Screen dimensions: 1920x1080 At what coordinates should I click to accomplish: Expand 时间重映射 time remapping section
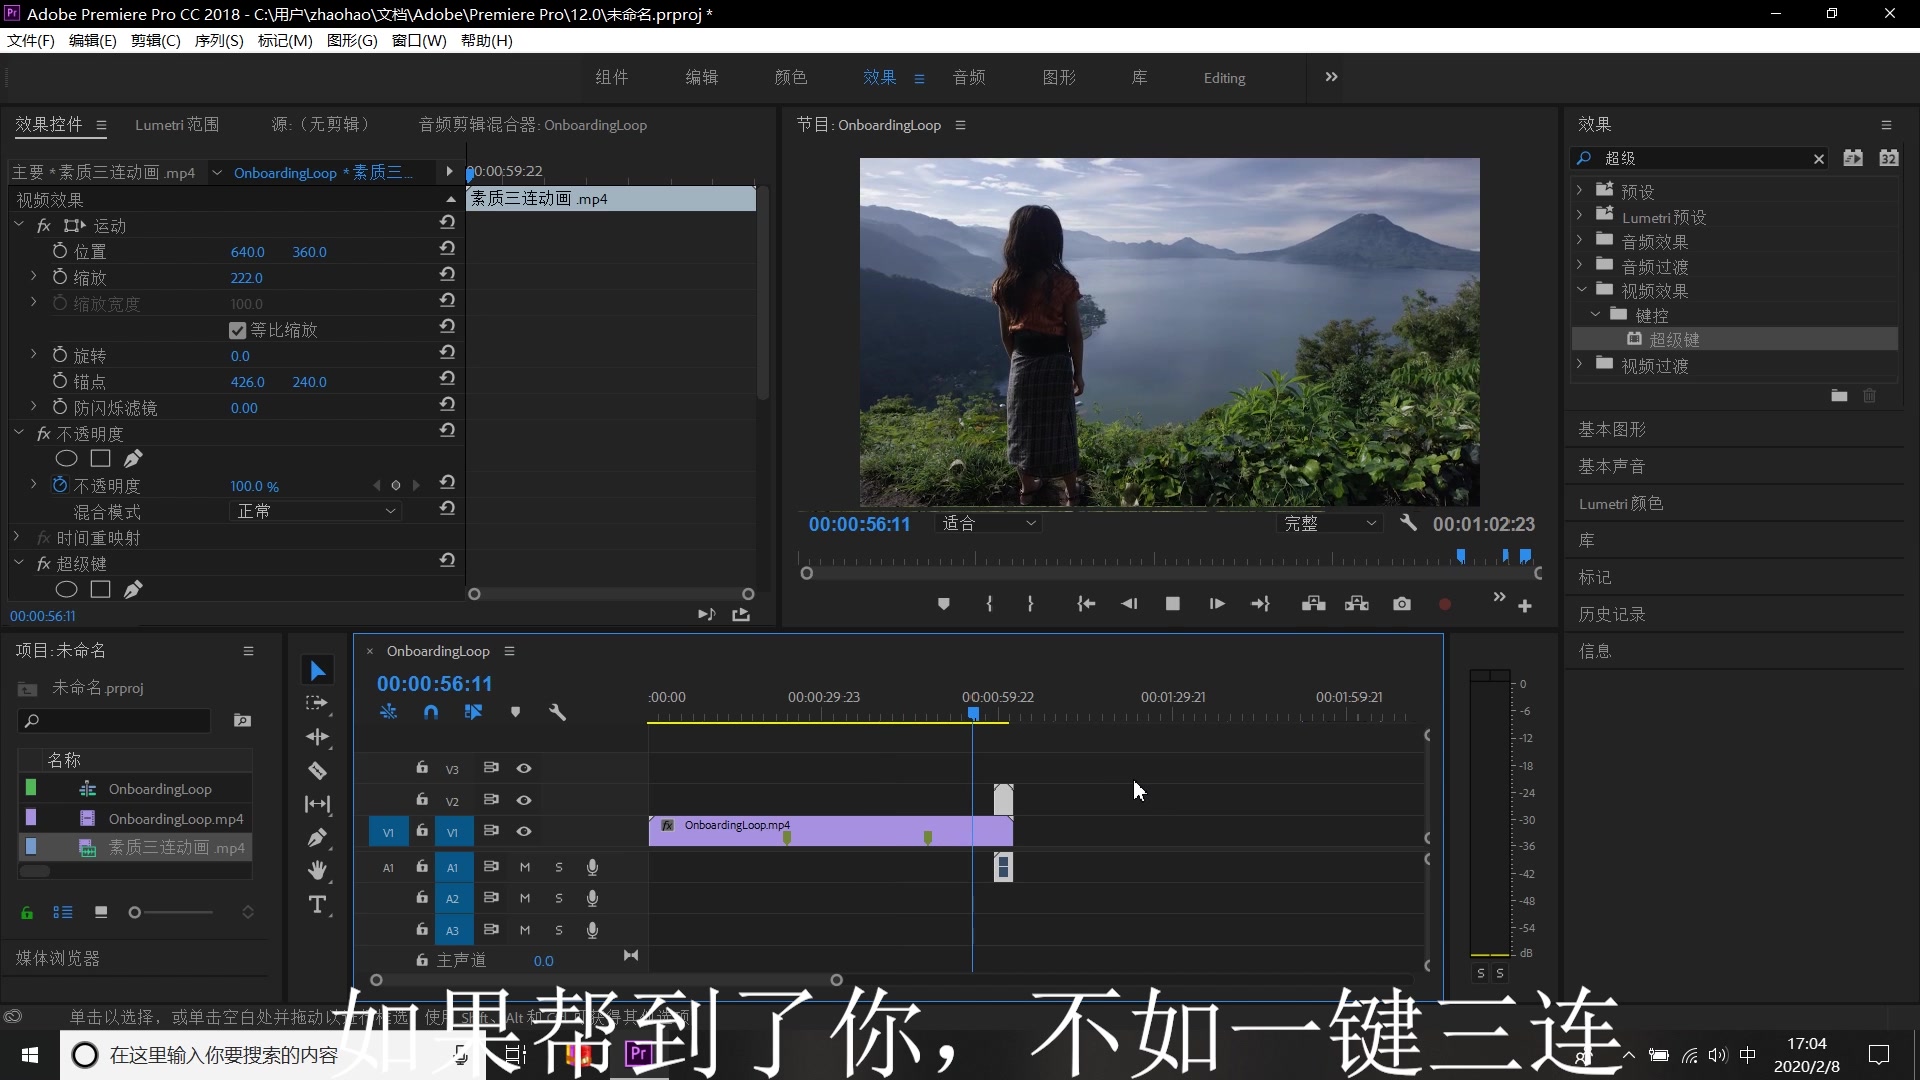click(x=17, y=537)
